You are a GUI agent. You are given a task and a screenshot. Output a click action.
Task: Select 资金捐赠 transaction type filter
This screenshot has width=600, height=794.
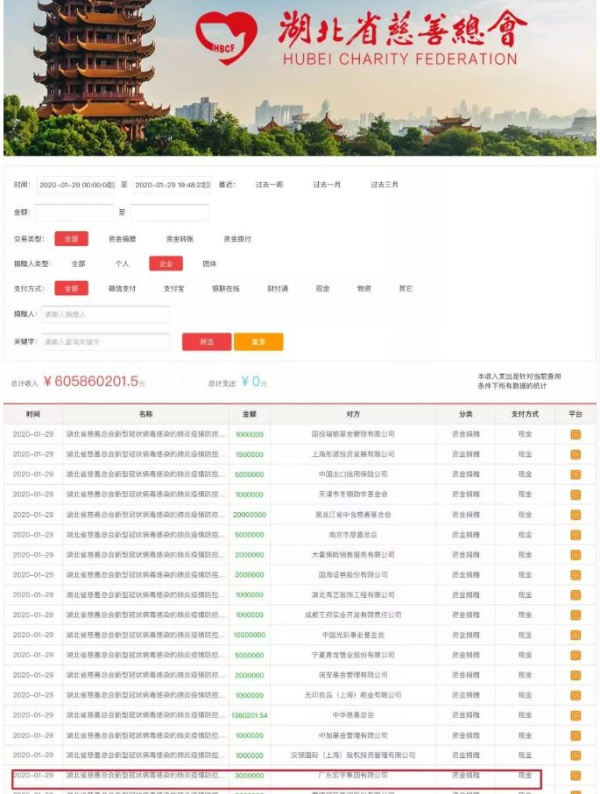click(122, 239)
